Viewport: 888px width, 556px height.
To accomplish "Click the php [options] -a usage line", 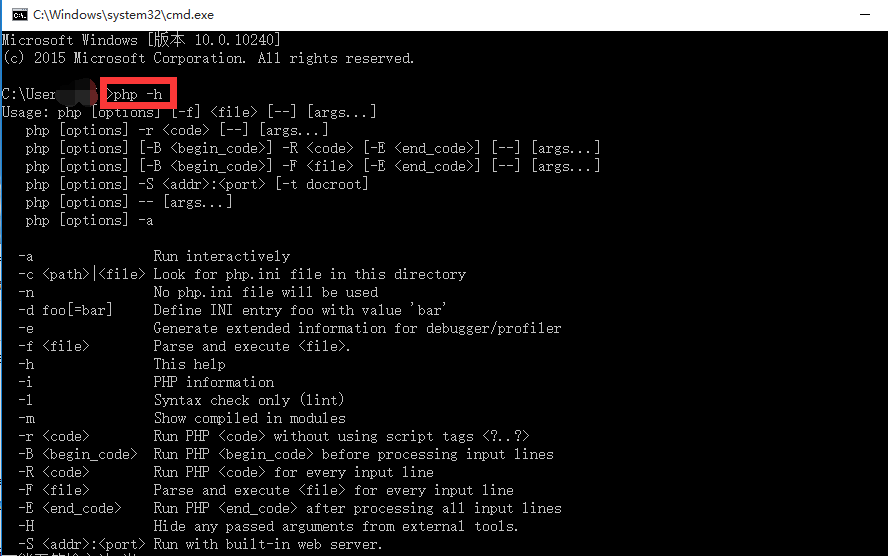I will 89,221.
